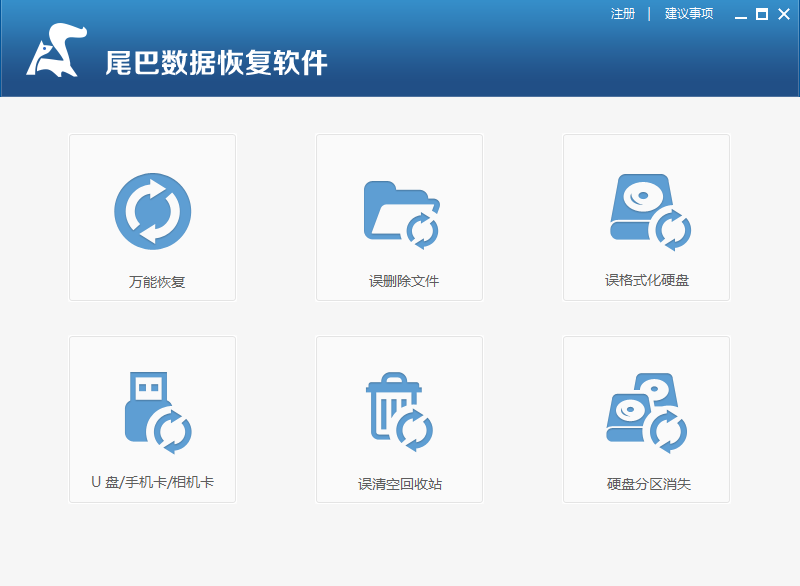
Task: Open the 误清空回收站 label
Action: coord(400,484)
